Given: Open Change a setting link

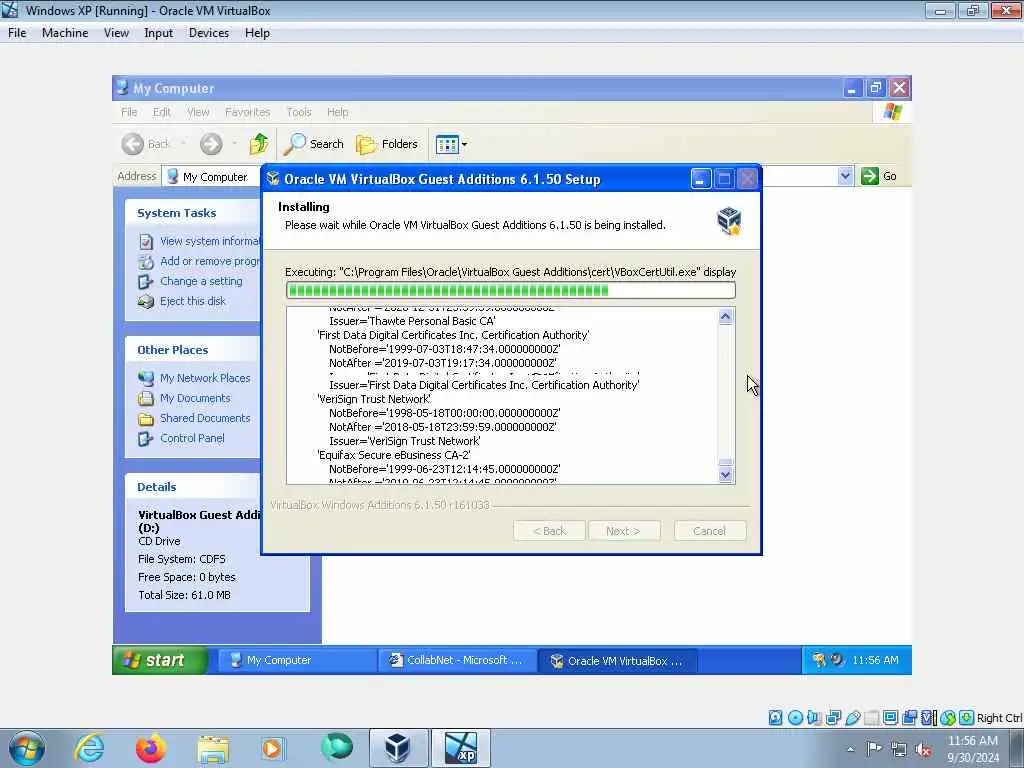Looking at the screenshot, I should (201, 281).
